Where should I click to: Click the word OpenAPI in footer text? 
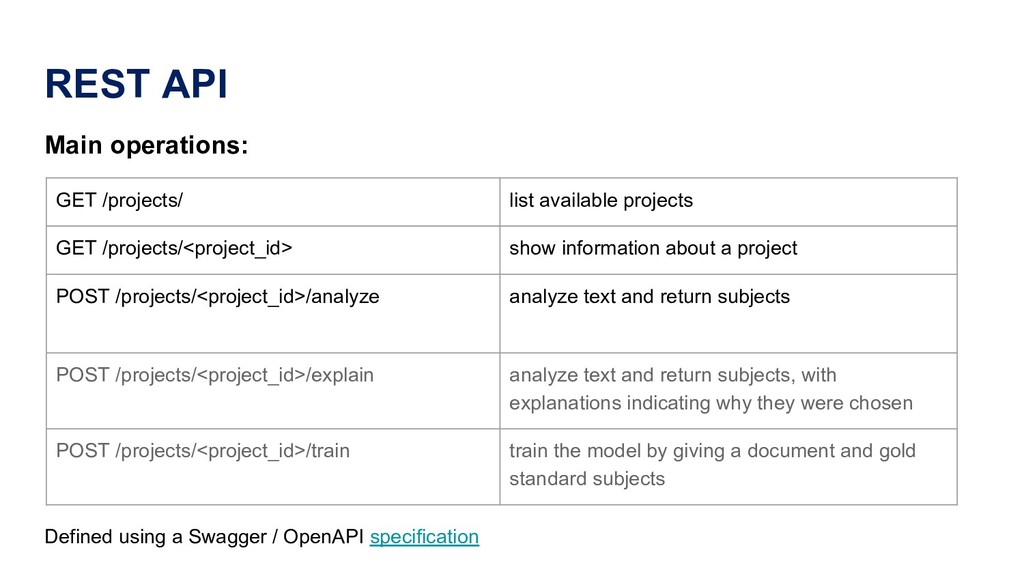click(324, 537)
